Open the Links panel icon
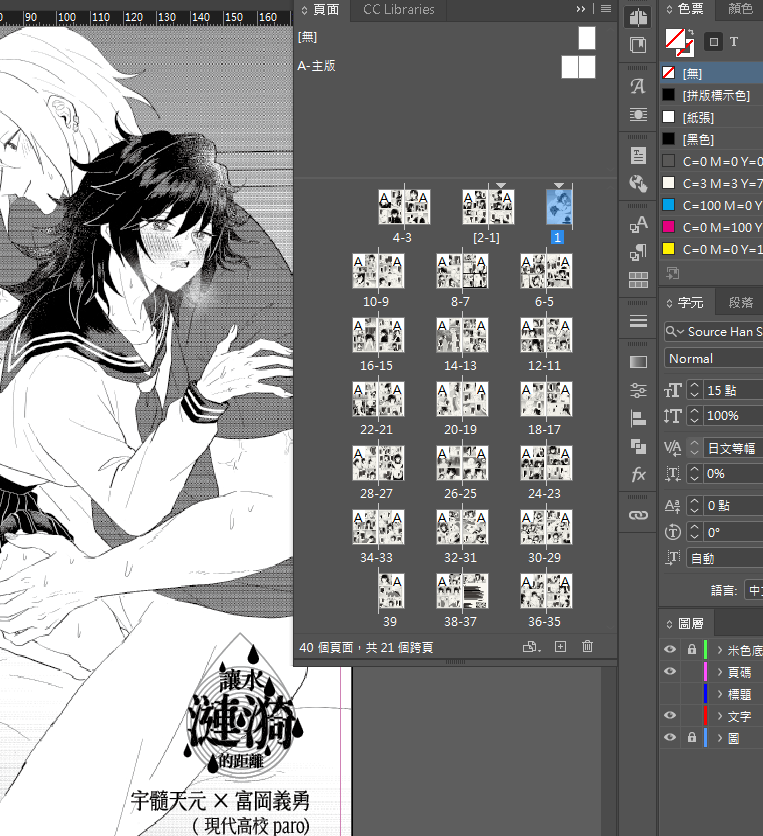The height and width of the screenshot is (836, 763). coord(638,515)
